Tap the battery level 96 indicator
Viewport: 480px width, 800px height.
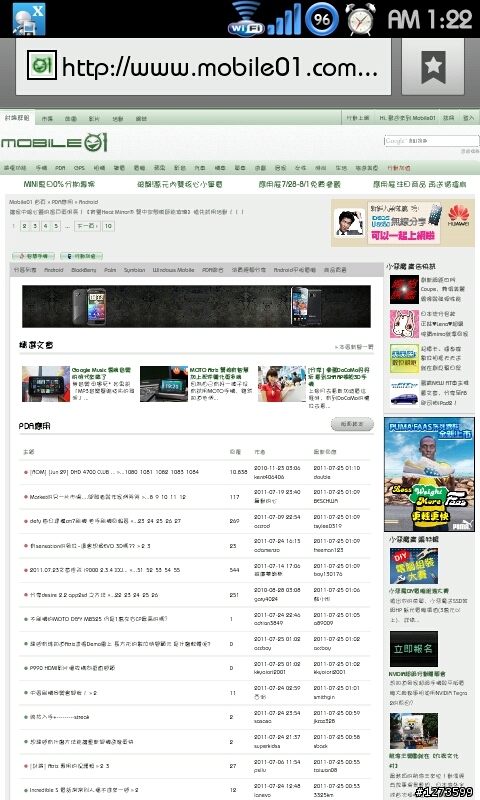321,19
